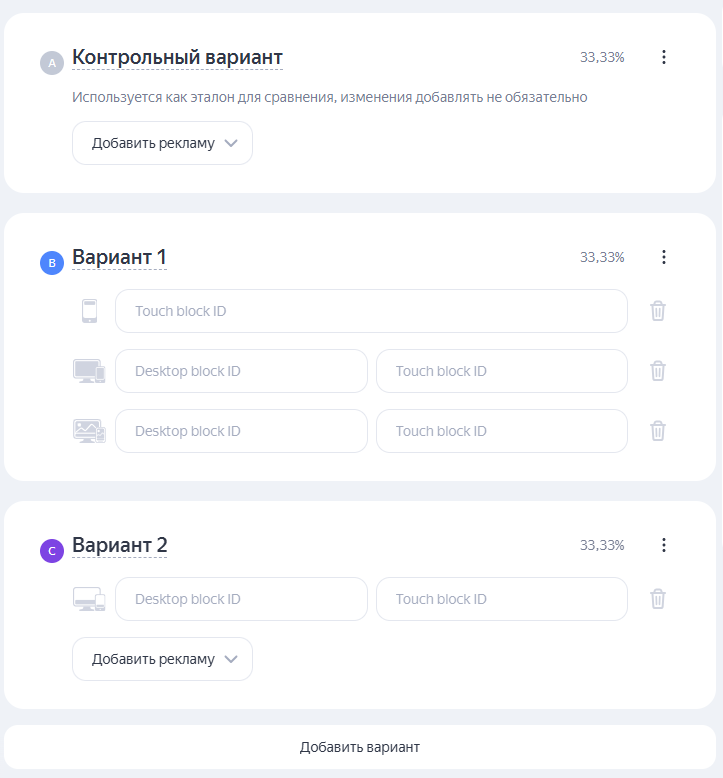Image resolution: width=723 pixels, height=778 pixels.
Task: Click the purple C variant badge
Action: pyautogui.click(x=52, y=551)
